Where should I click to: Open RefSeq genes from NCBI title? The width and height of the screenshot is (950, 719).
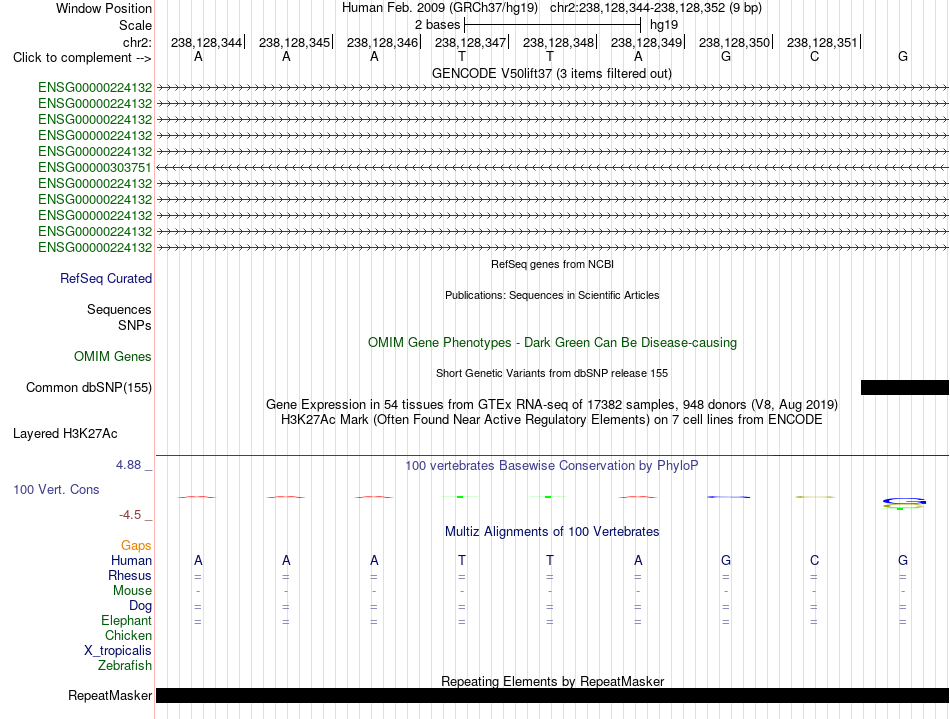[x=552, y=264]
